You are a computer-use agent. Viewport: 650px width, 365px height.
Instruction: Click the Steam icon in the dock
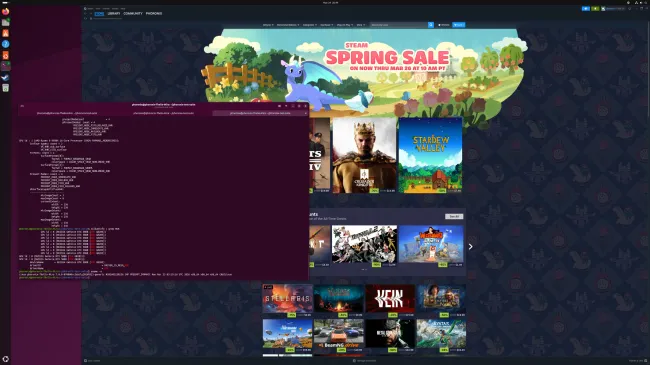(5, 77)
